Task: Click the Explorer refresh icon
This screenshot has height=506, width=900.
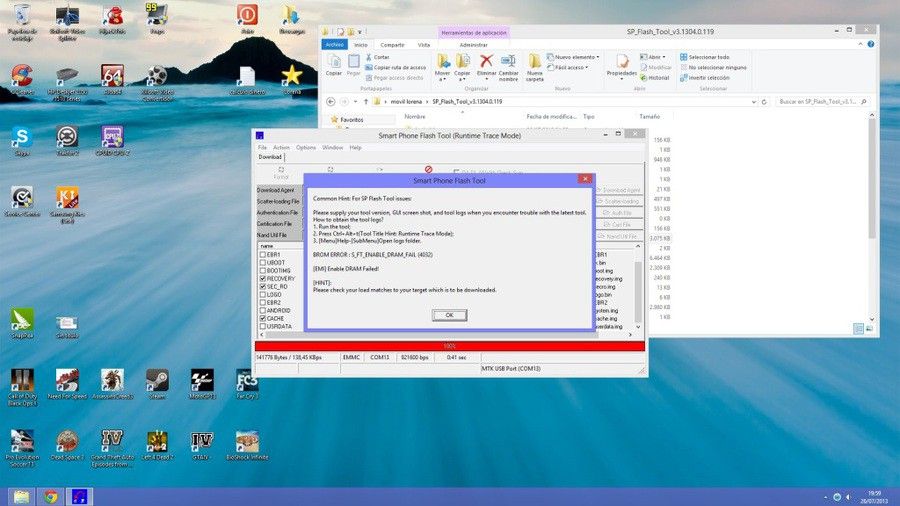Action: coord(764,102)
